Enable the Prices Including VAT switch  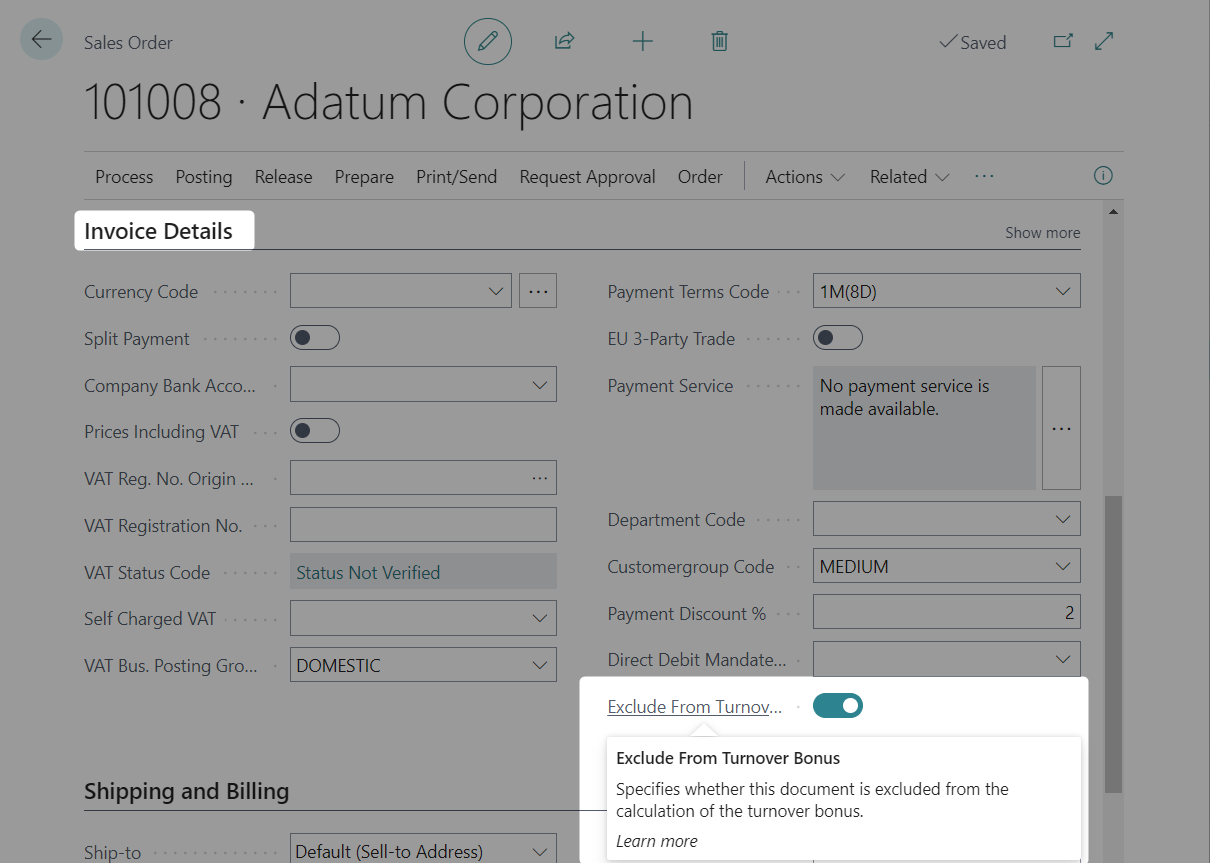[315, 431]
